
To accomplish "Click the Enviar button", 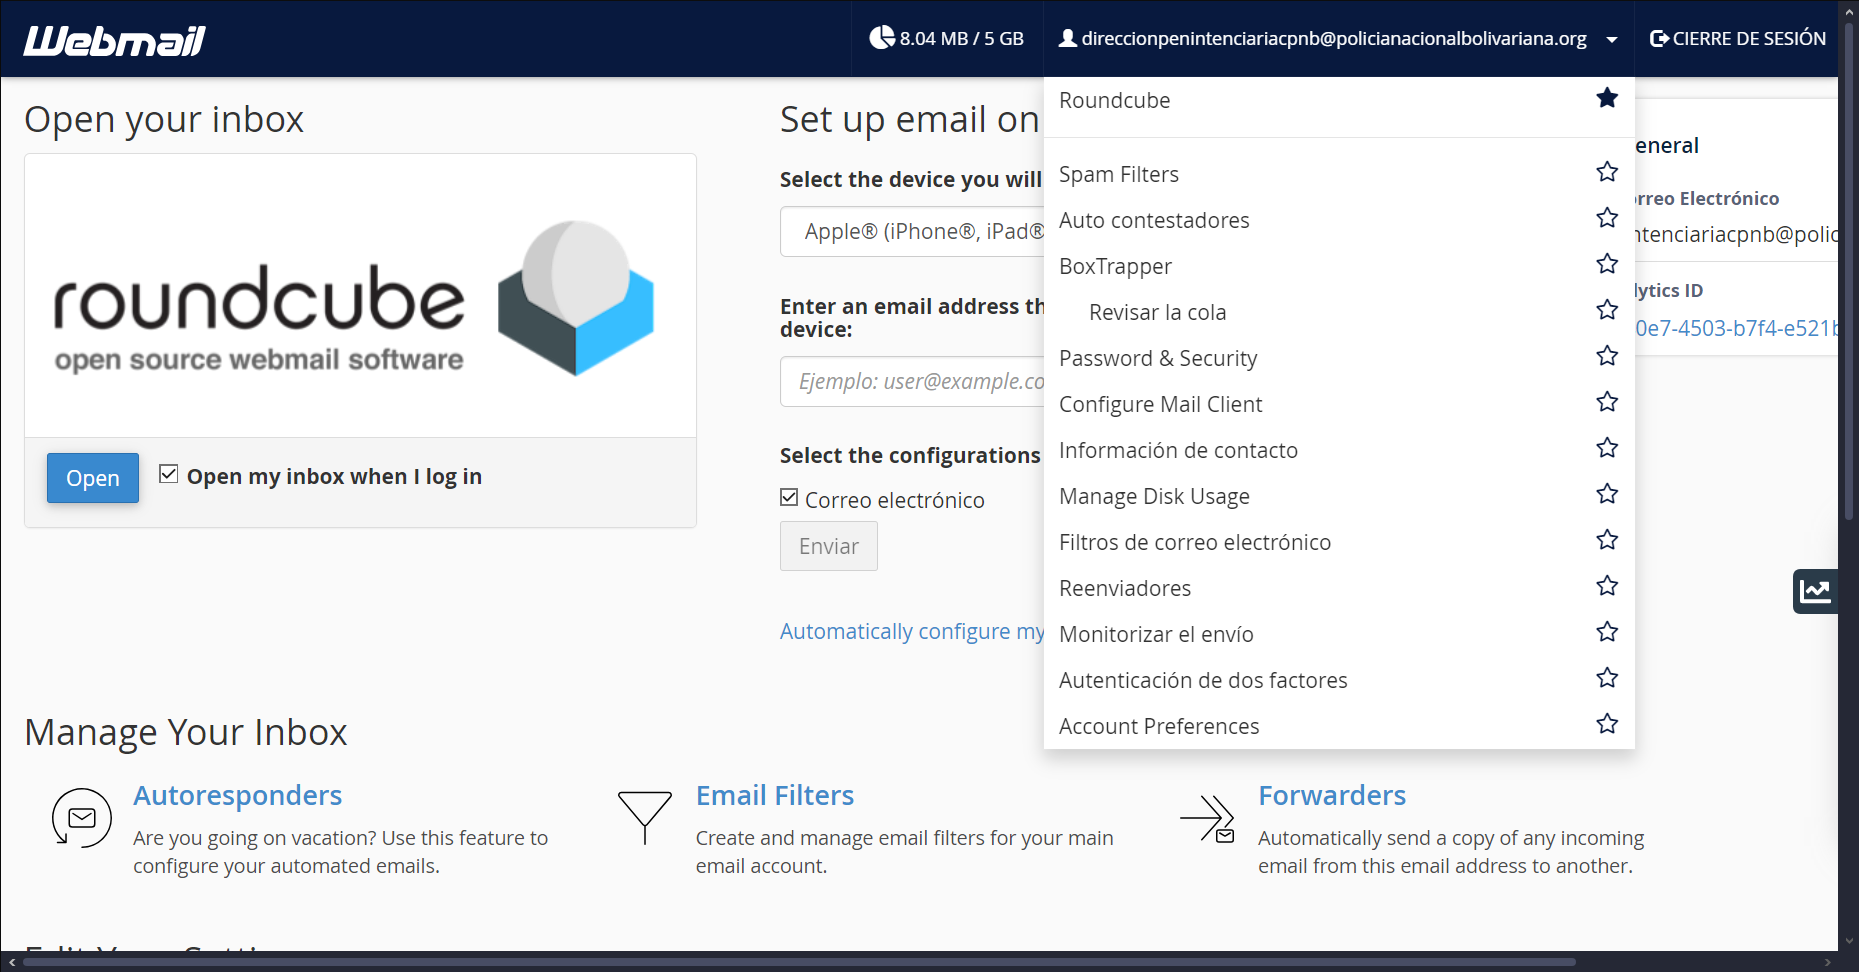I will (x=829, y=546).
